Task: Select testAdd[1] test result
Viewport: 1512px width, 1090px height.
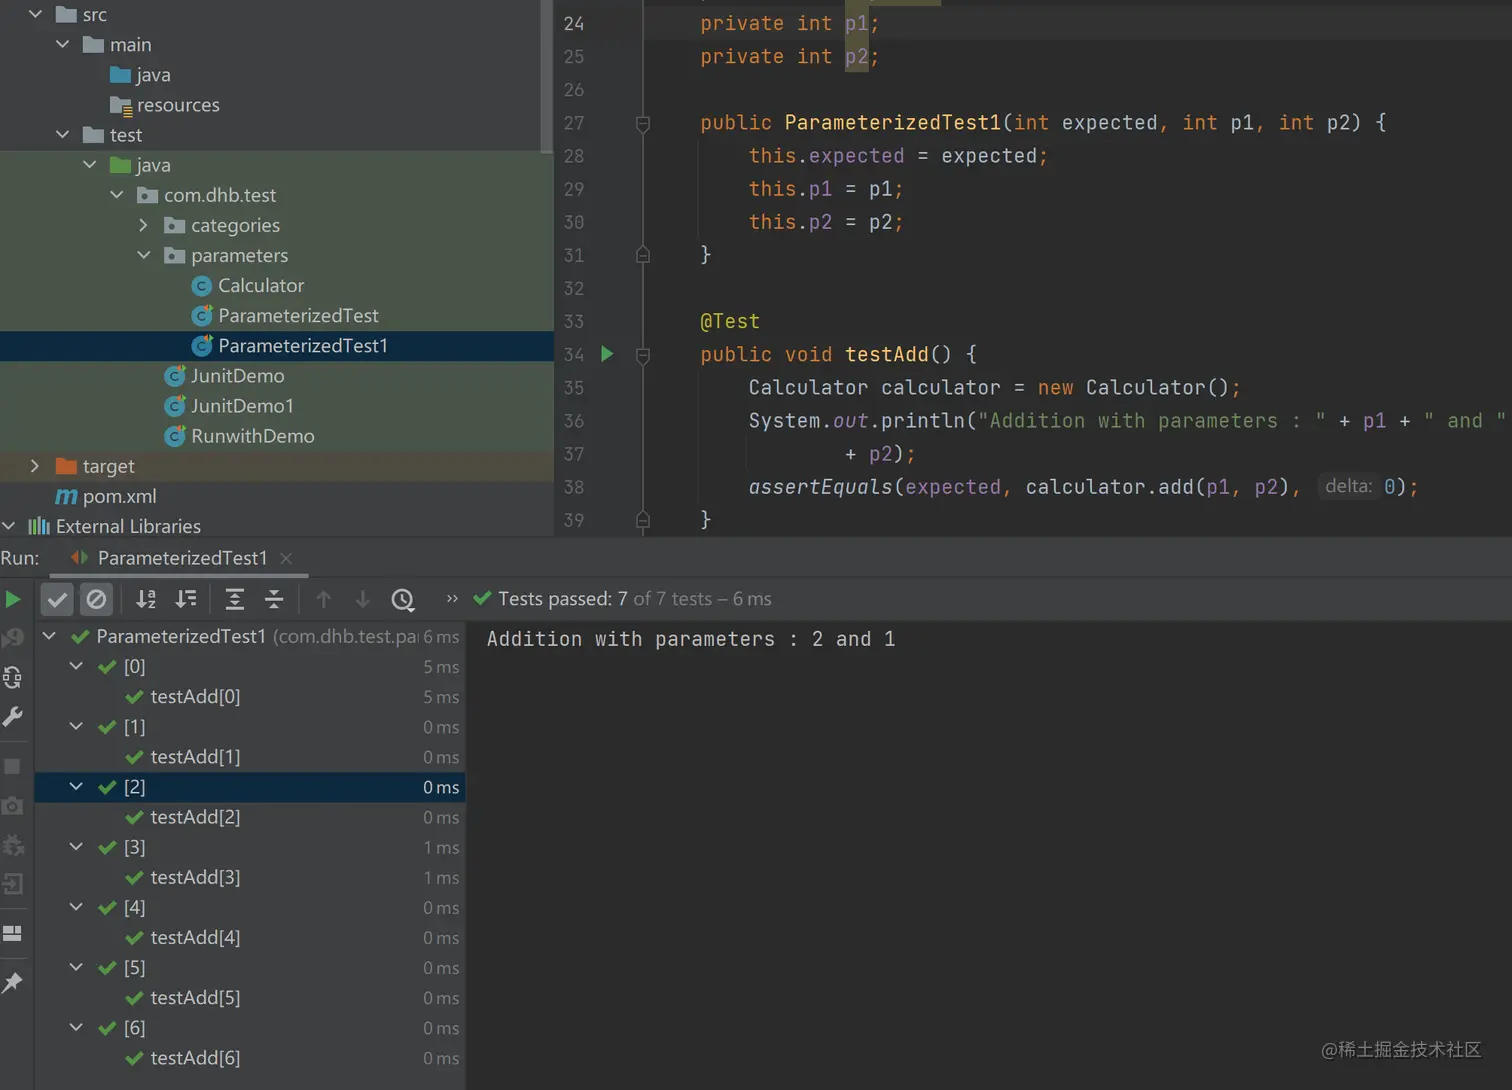Action: 195,757
